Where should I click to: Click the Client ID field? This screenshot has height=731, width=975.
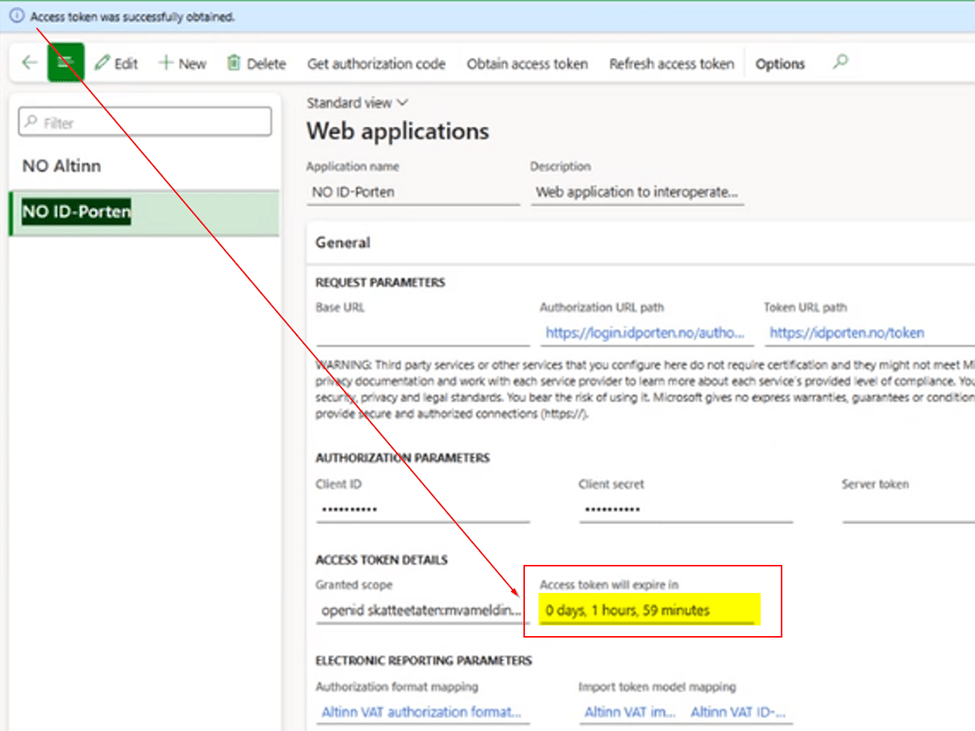[422, 509]
